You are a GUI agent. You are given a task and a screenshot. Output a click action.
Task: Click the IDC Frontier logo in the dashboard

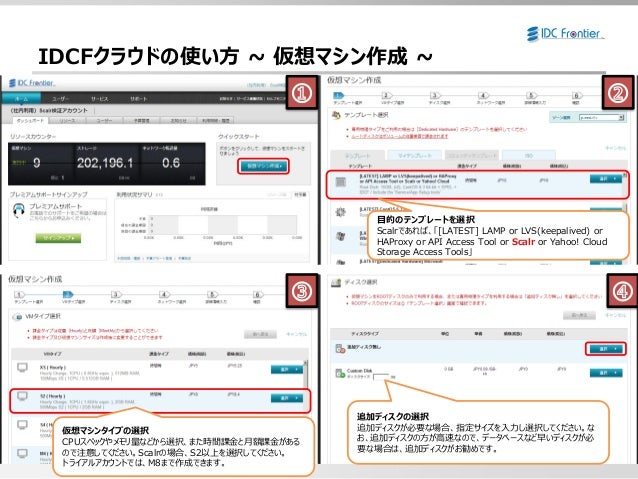(32, 83)
